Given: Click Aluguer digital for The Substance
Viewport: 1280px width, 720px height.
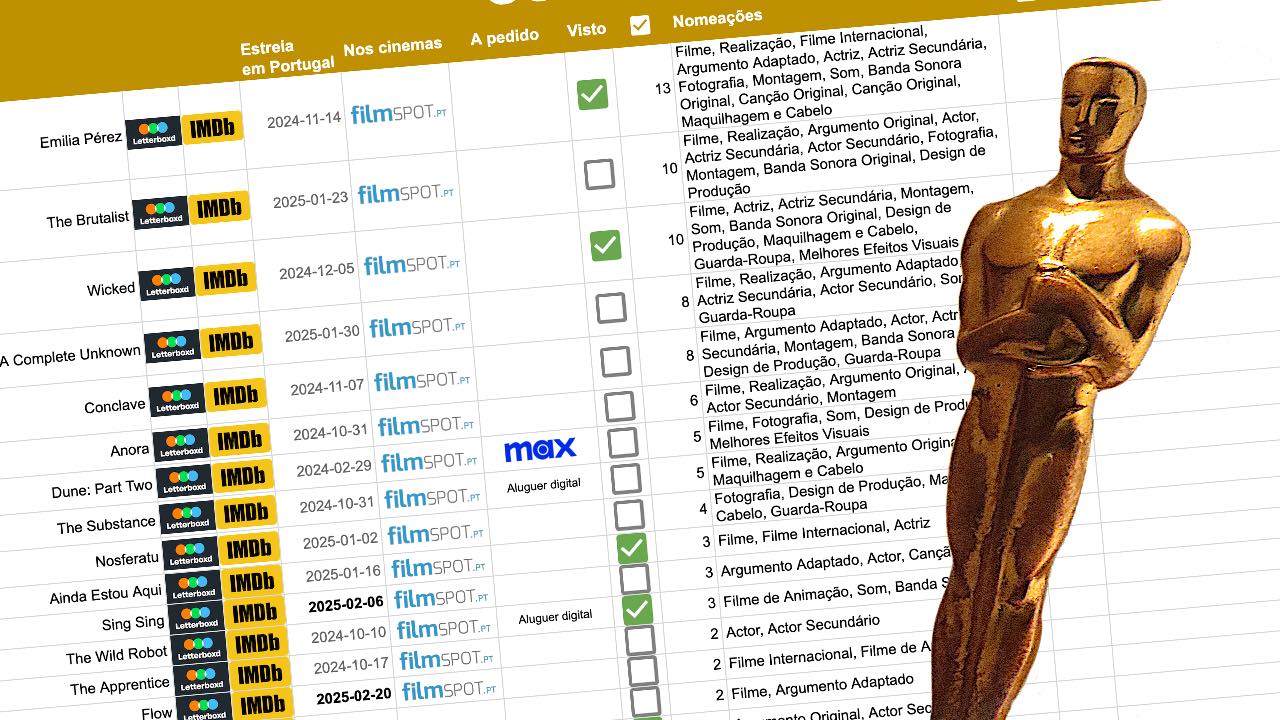Looking at the screenshot, I should point(544,485).
